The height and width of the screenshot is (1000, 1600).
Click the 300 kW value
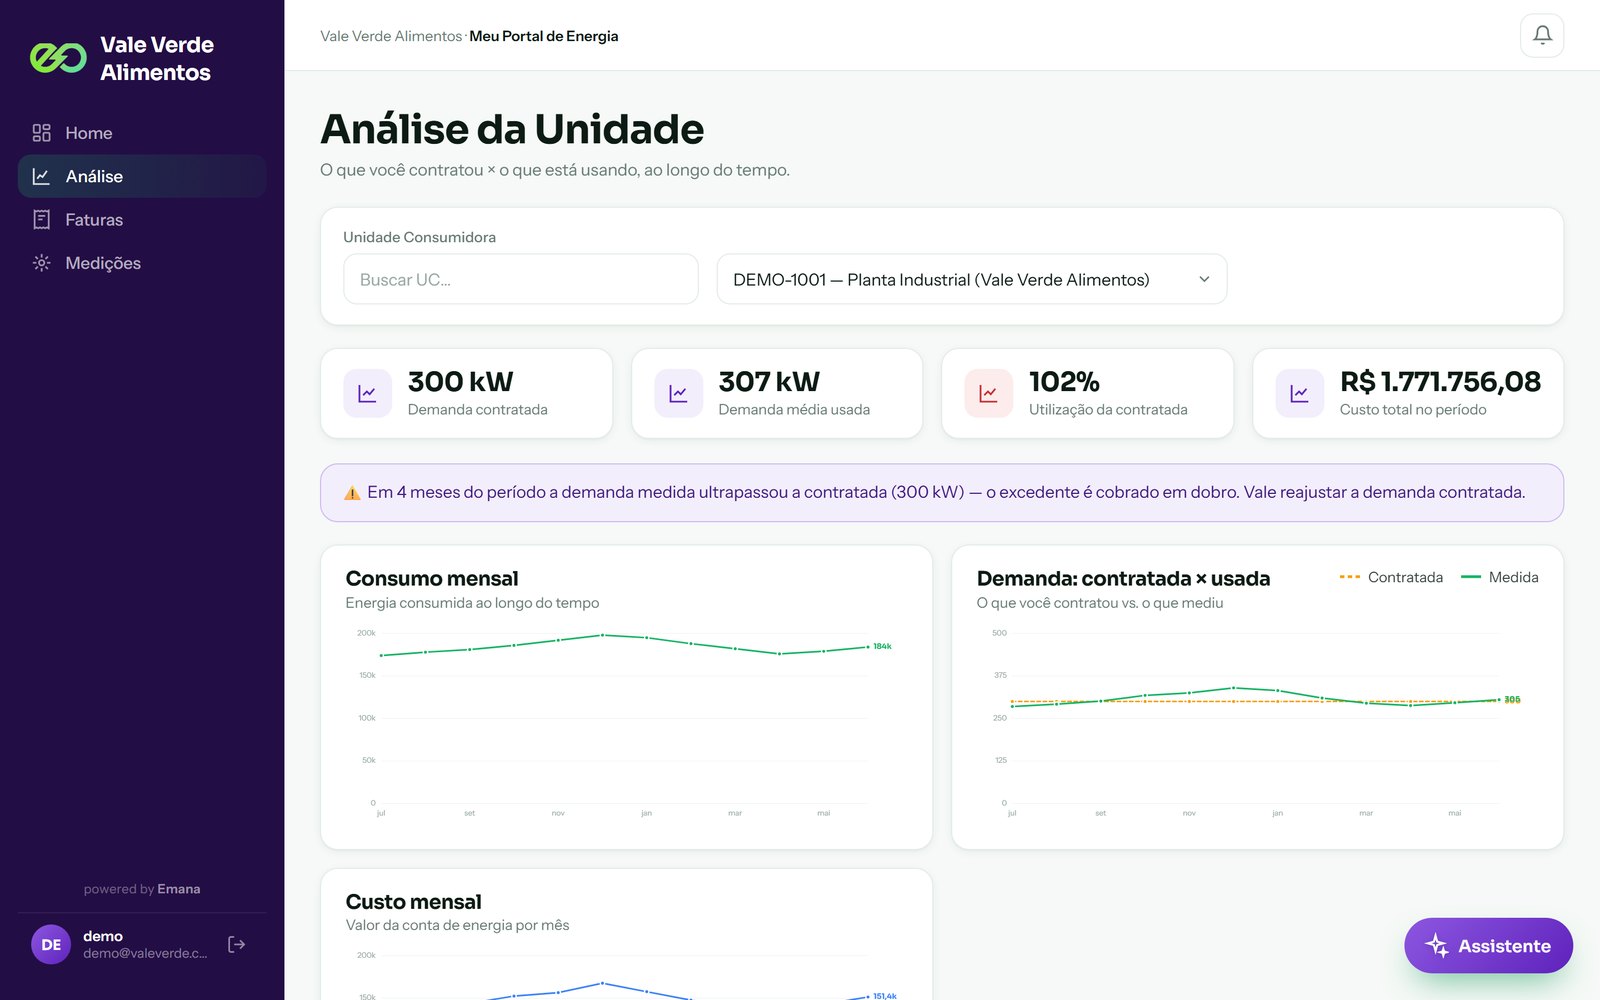coord(460,381)
